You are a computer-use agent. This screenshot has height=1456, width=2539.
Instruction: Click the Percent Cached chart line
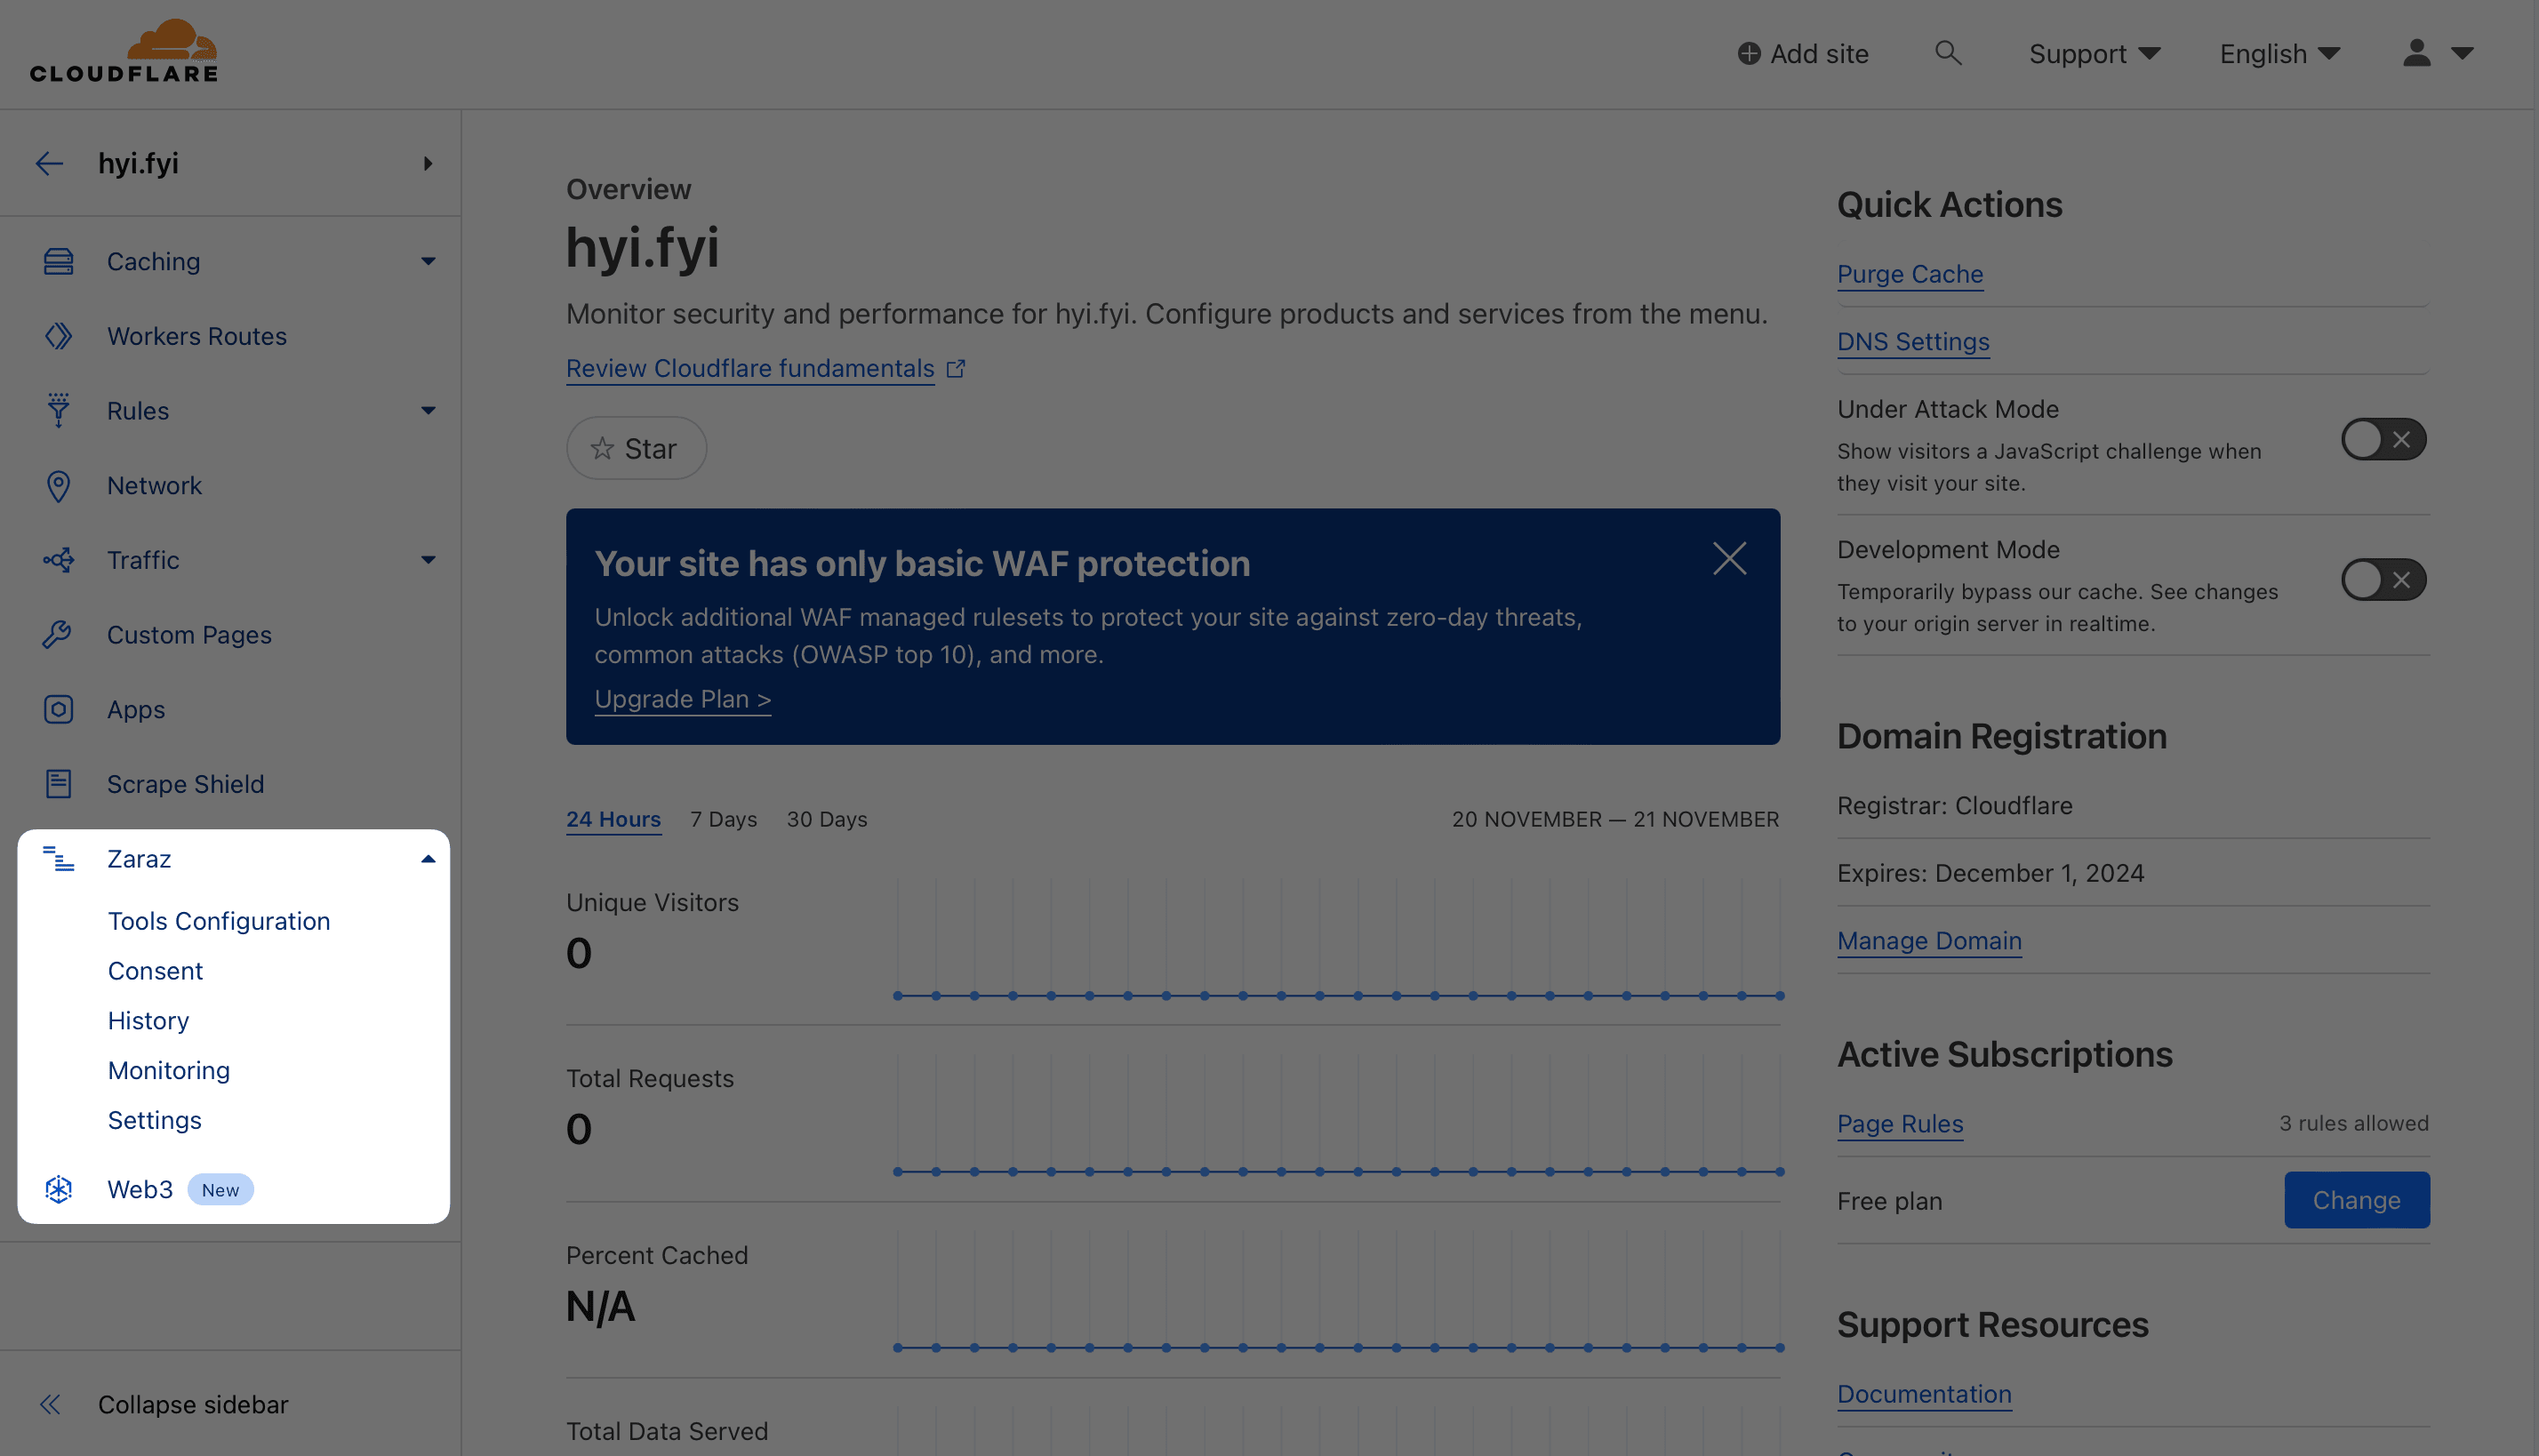(1338, 1348)
